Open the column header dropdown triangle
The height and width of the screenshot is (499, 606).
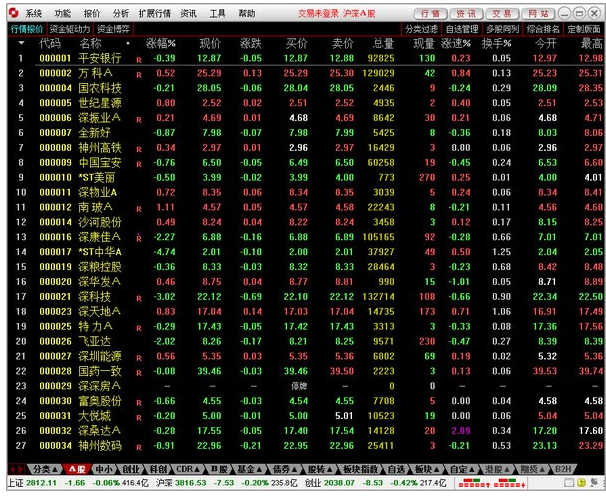click(x=21, y=43)
